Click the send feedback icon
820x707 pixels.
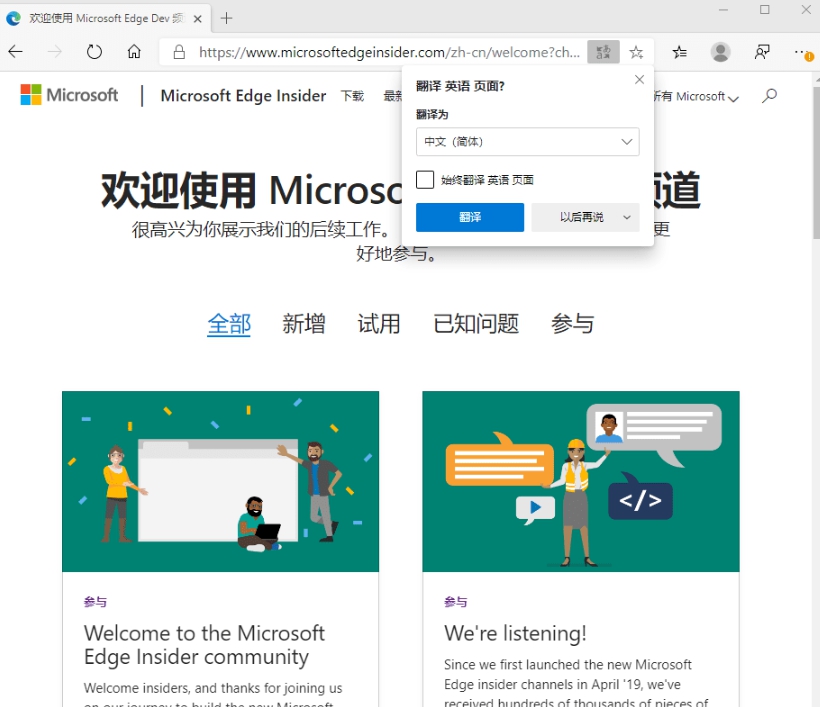tap(762, 52)
